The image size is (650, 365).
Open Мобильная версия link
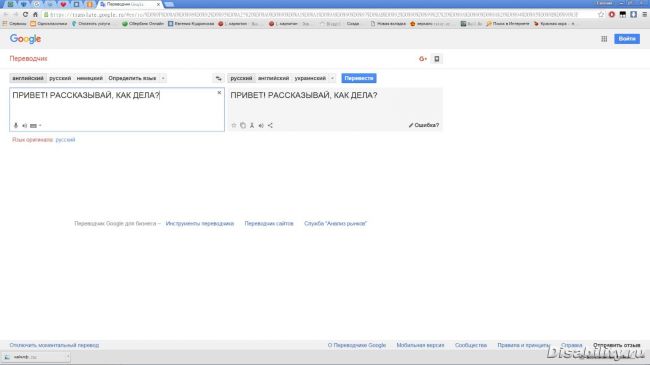coord(420,345)
